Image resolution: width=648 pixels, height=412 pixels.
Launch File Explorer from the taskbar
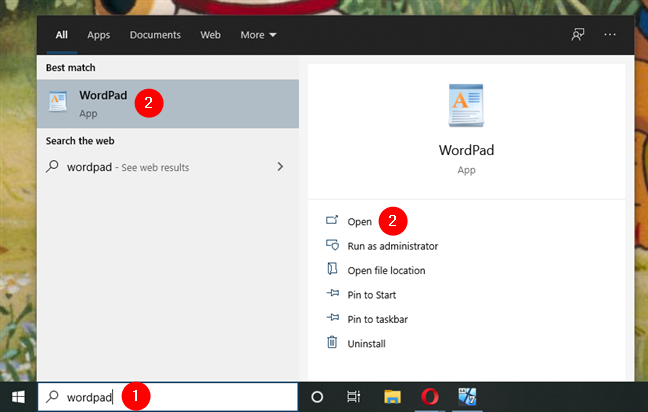click(392, 396)
